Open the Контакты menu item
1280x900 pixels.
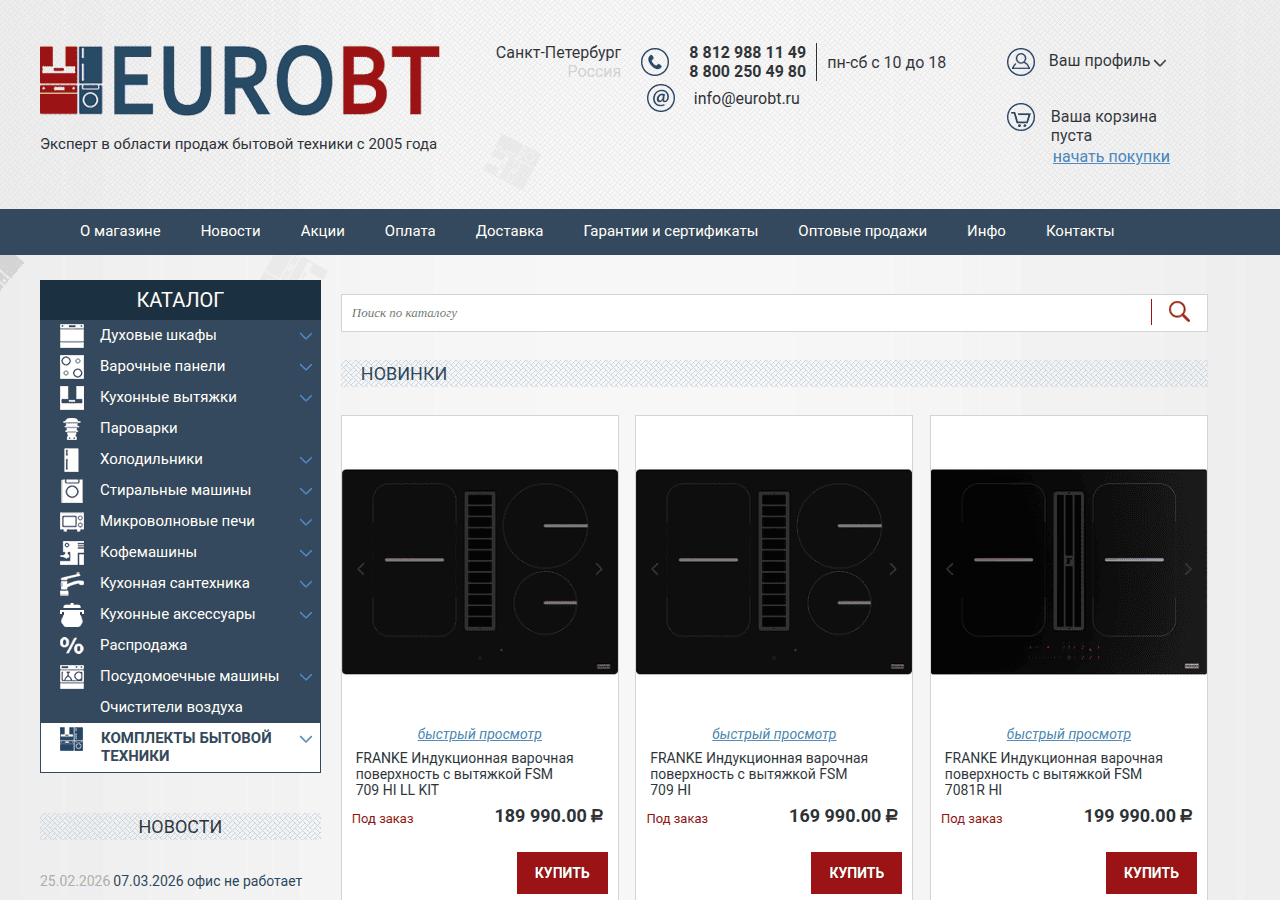(x=1080, y=231)
